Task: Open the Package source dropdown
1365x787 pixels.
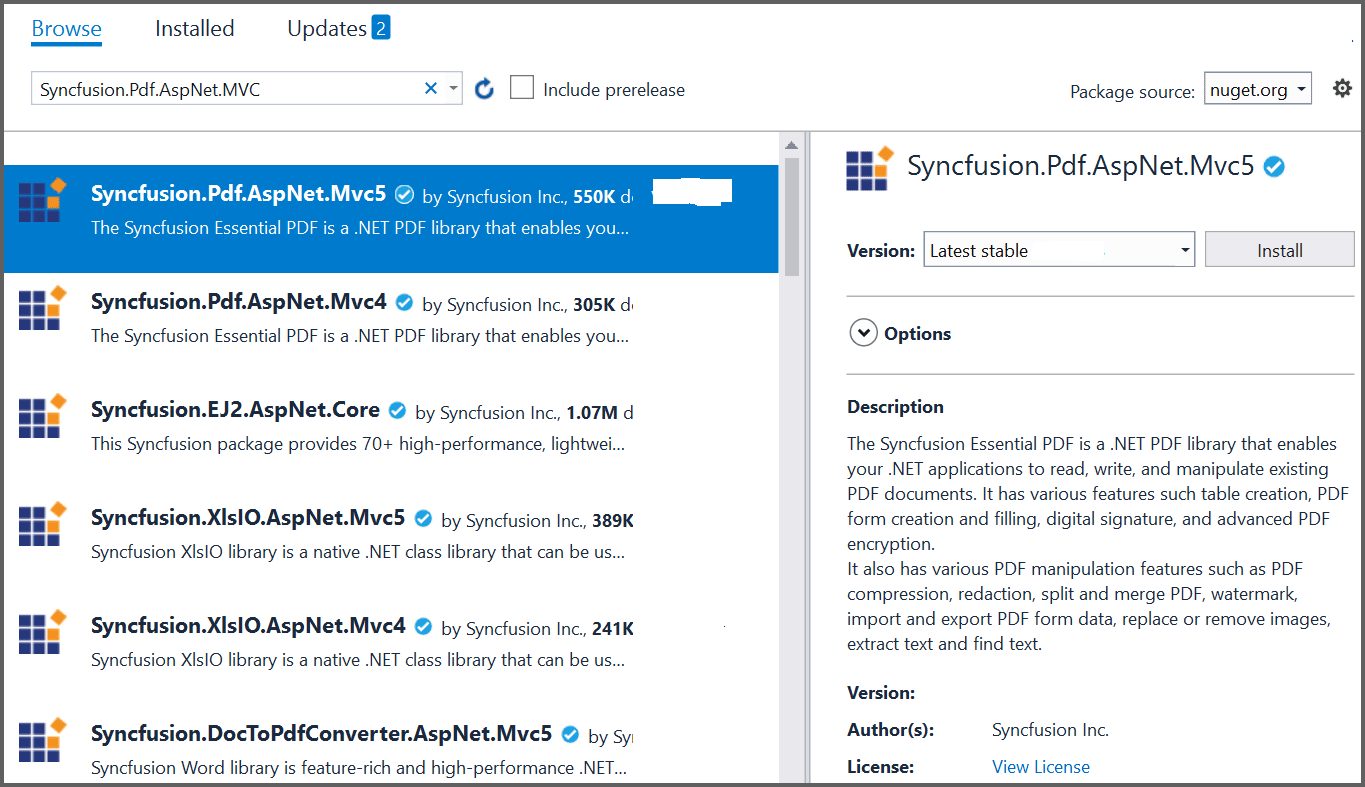Action: pos(1258,89)
